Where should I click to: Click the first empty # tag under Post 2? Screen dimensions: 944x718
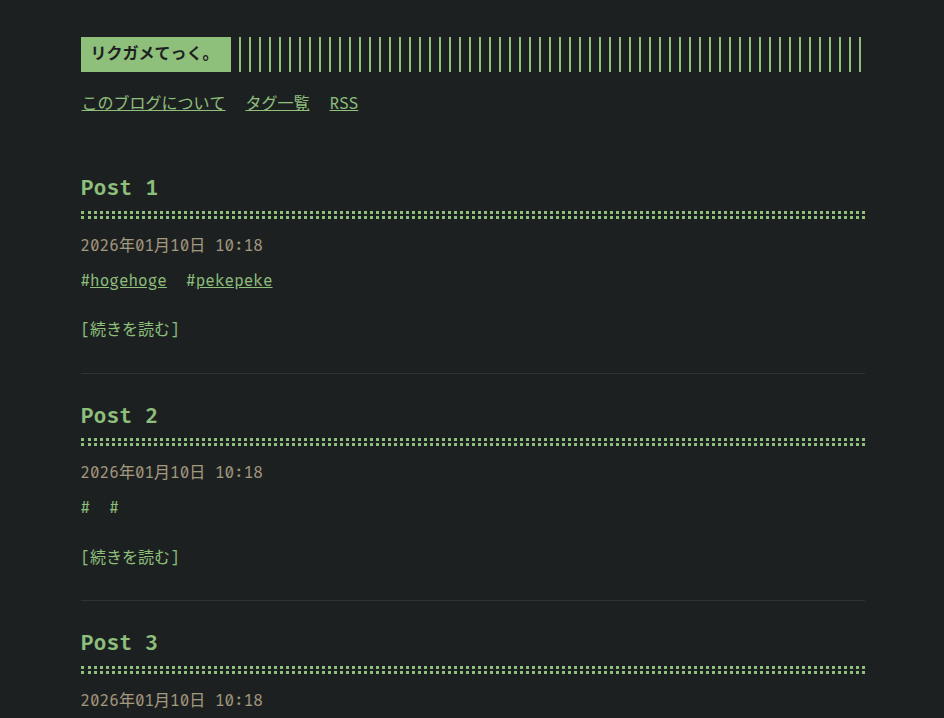click(85, 507)
